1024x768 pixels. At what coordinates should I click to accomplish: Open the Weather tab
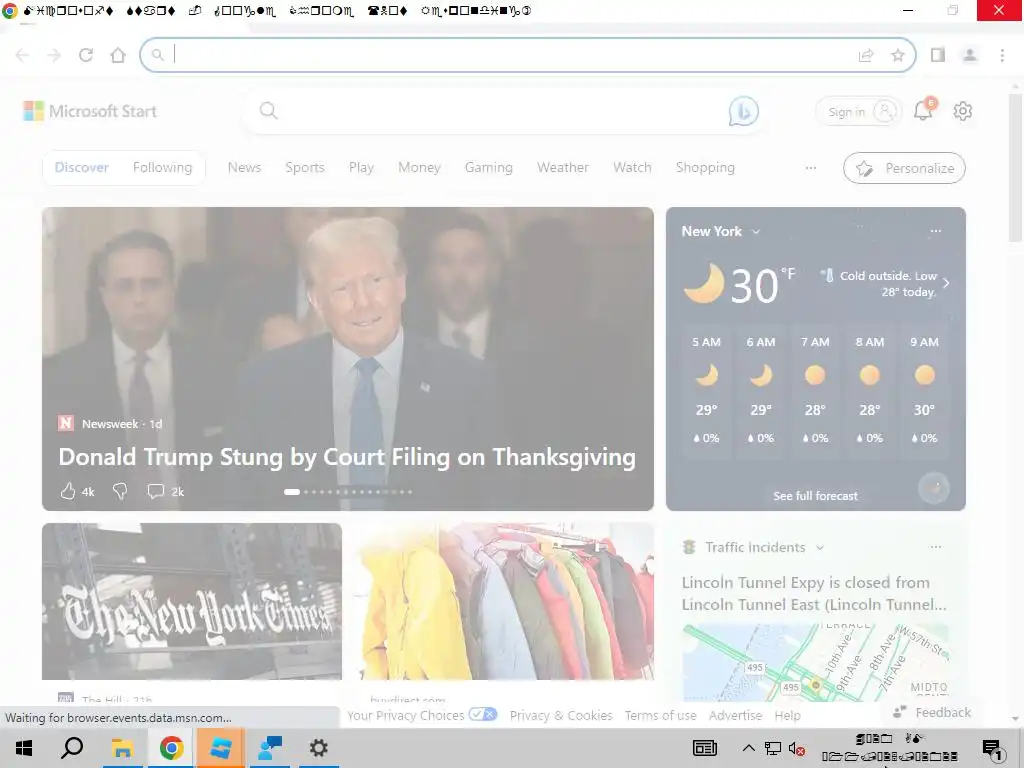[x=563, y=168]
